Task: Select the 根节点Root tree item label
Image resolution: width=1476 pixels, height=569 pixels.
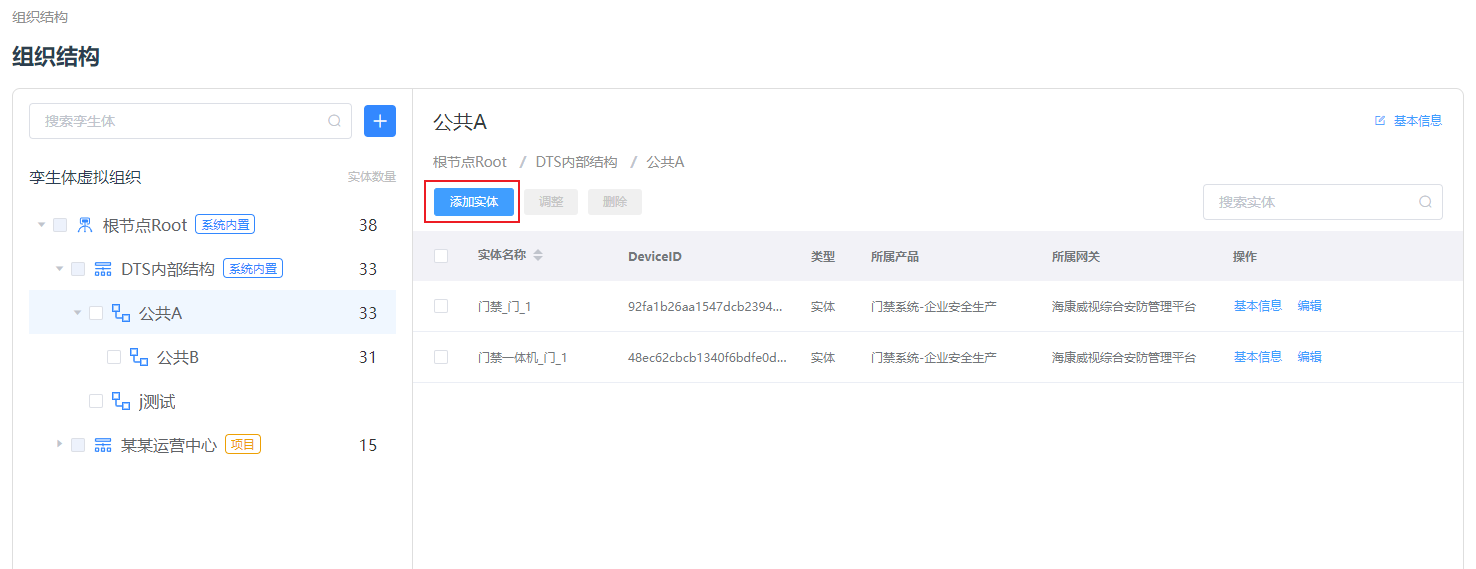Action: click(145, 225)
